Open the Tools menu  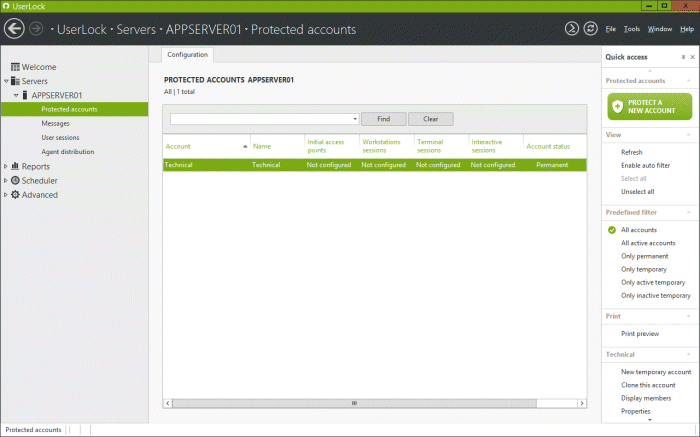point(631,29)
